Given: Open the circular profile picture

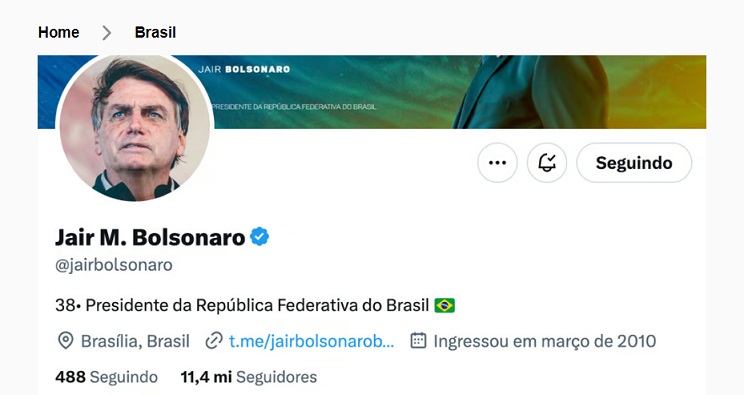Looking at the screenshot, I should point(135,127).
